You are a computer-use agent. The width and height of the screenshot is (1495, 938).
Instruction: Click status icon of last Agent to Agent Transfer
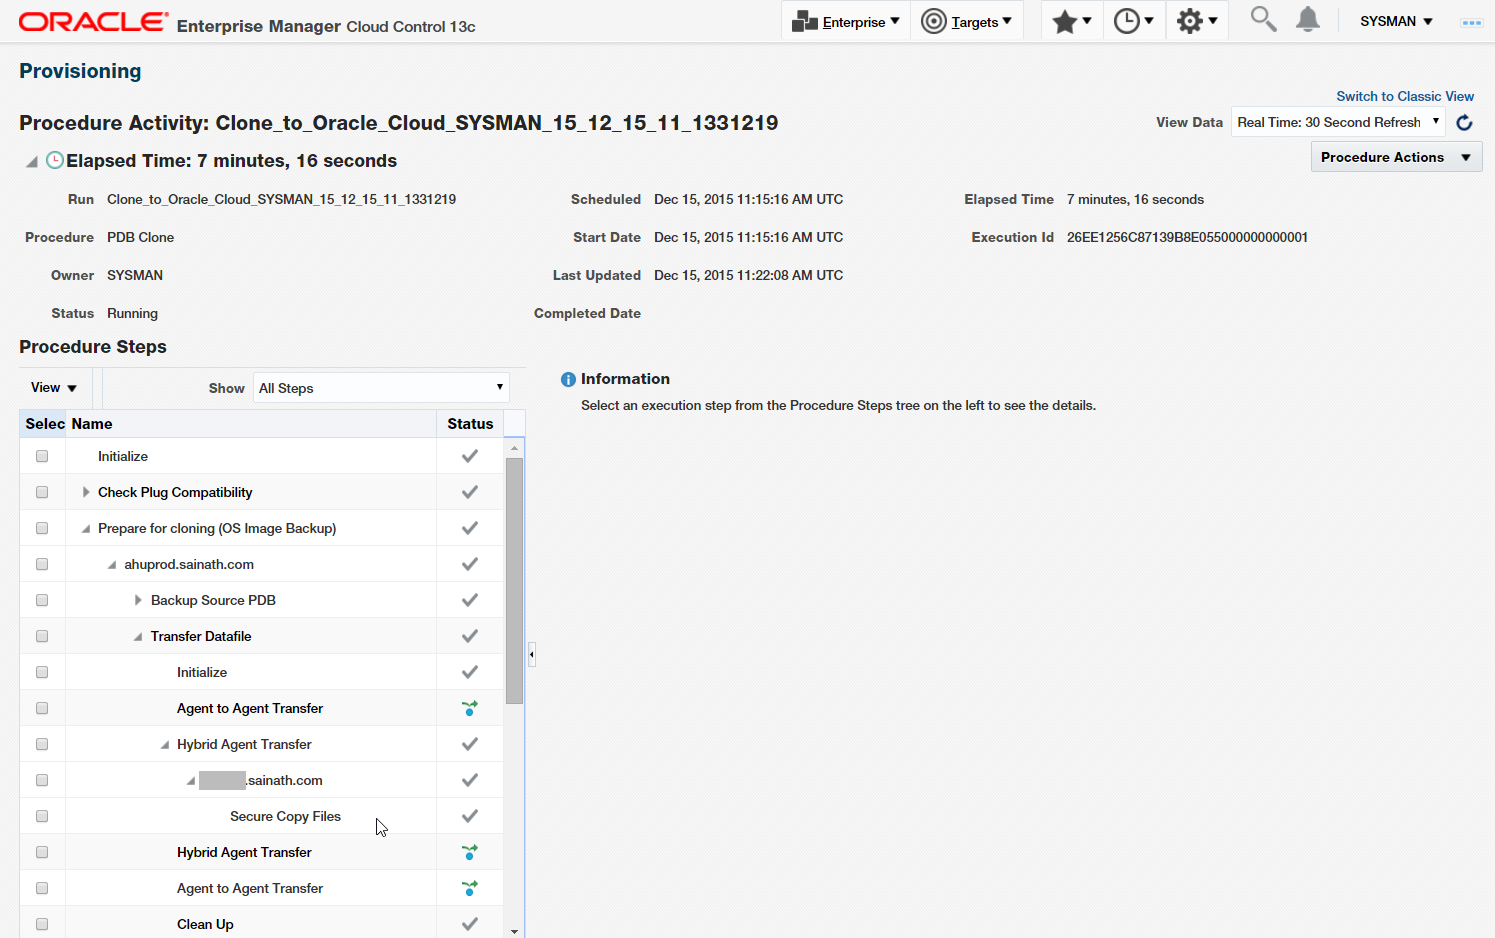(470, 888)
